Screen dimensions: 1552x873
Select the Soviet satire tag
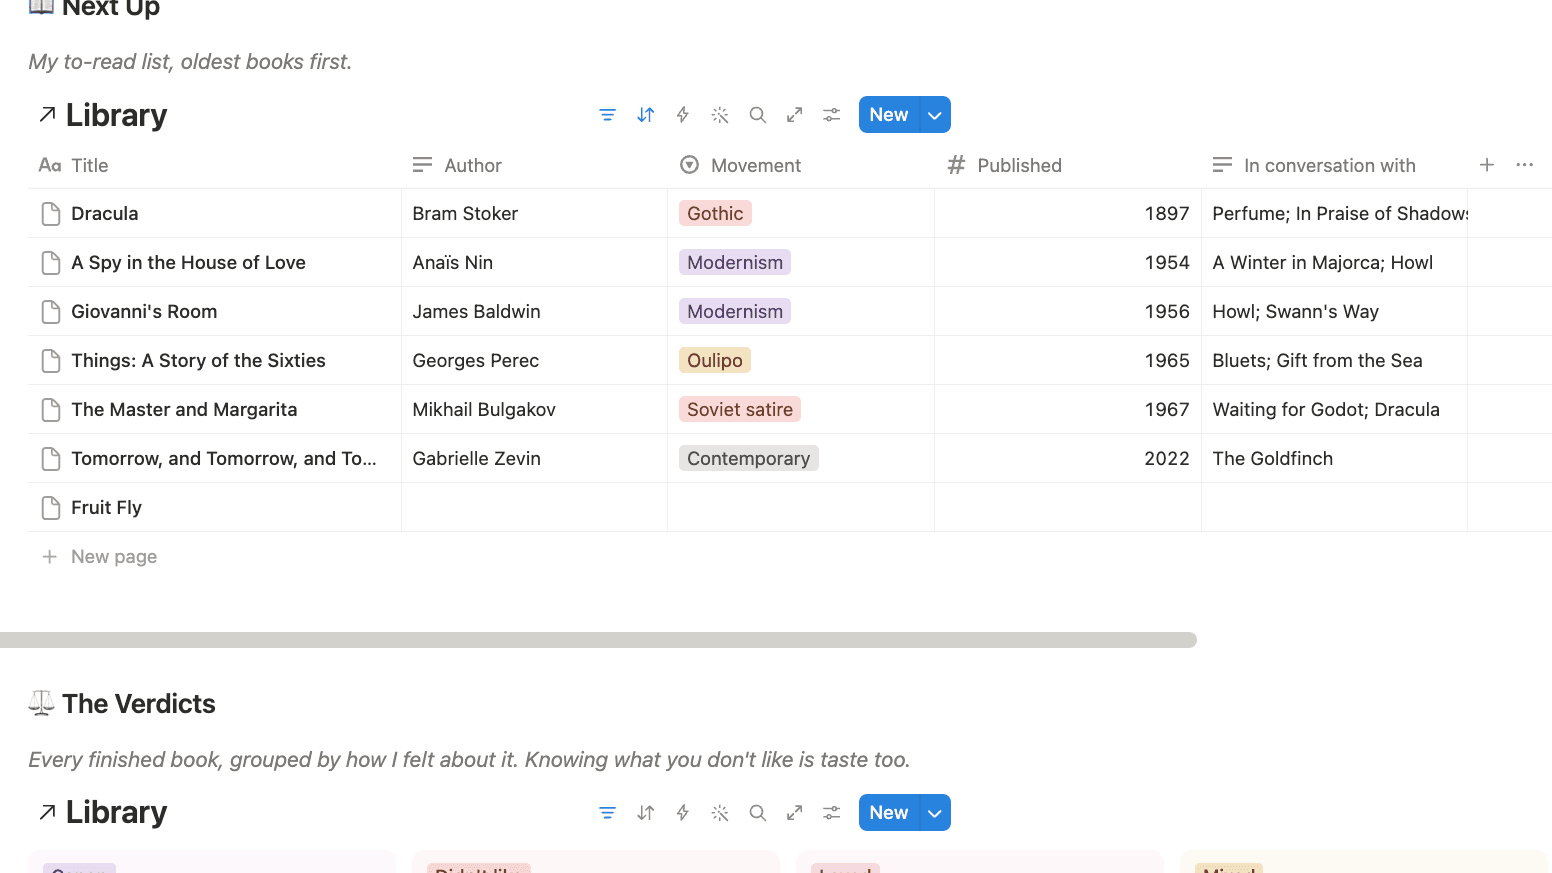[740, 410]
